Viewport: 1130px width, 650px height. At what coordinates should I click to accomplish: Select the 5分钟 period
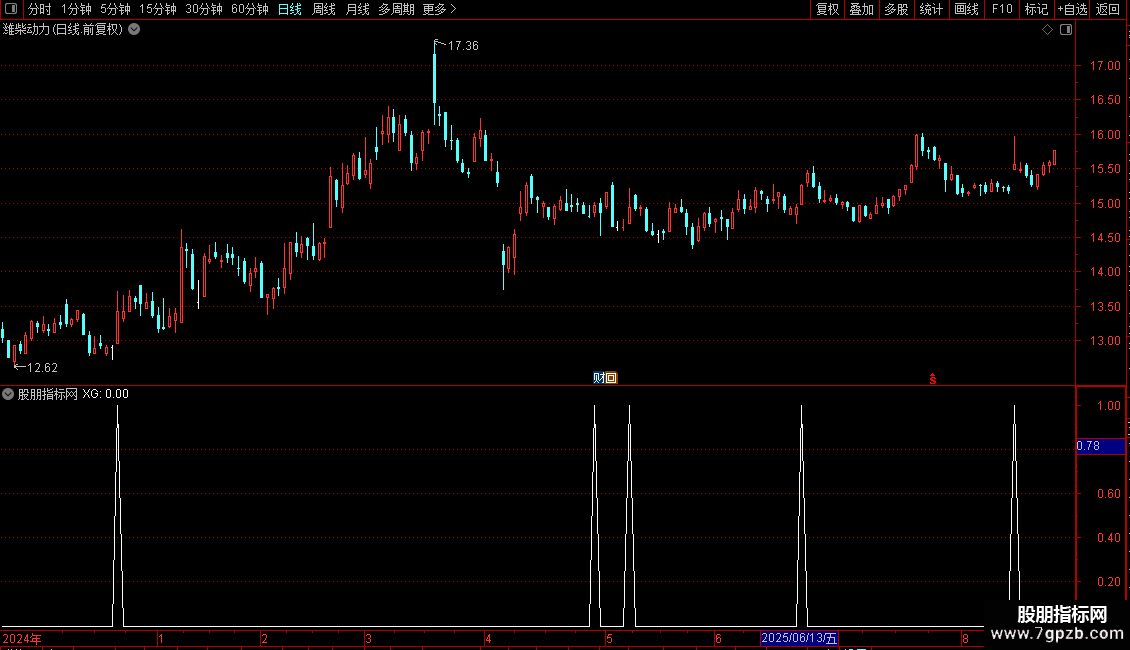click(x=115, y=9)
